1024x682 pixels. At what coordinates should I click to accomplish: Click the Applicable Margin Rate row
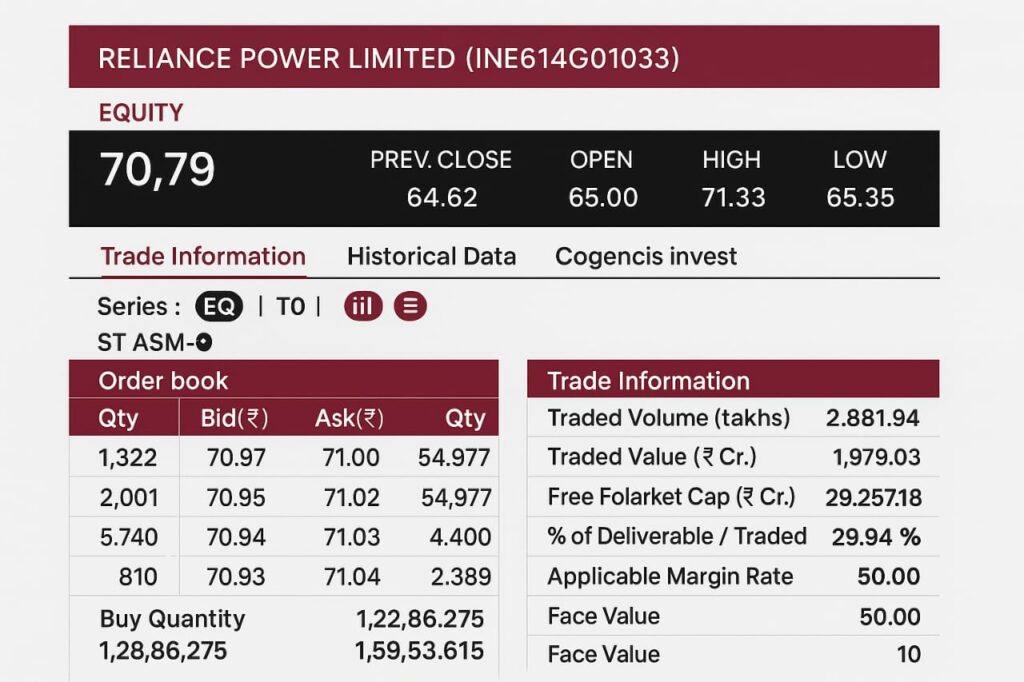(x=733, y=576)
